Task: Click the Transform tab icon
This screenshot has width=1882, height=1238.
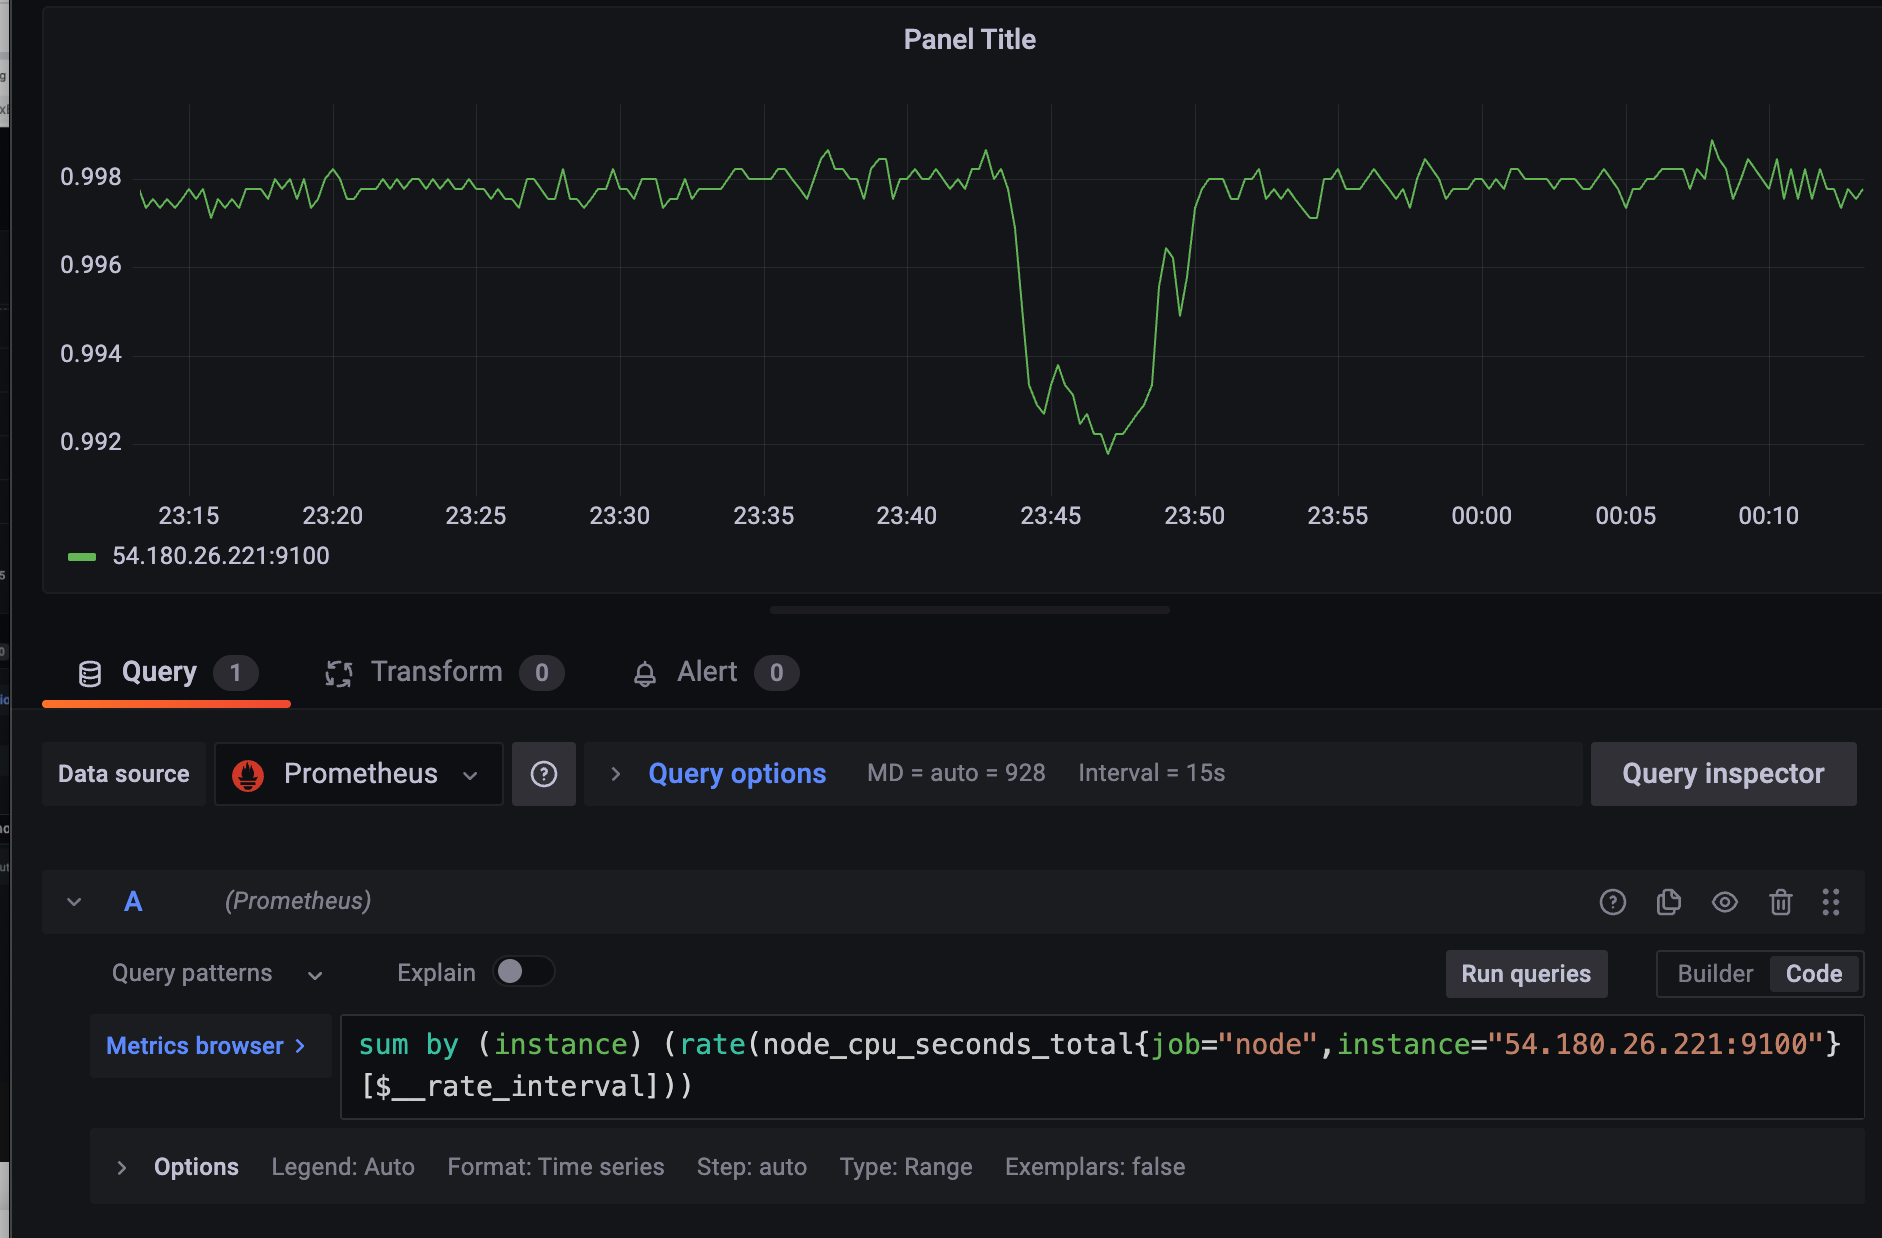Action: tap(339, 673)
